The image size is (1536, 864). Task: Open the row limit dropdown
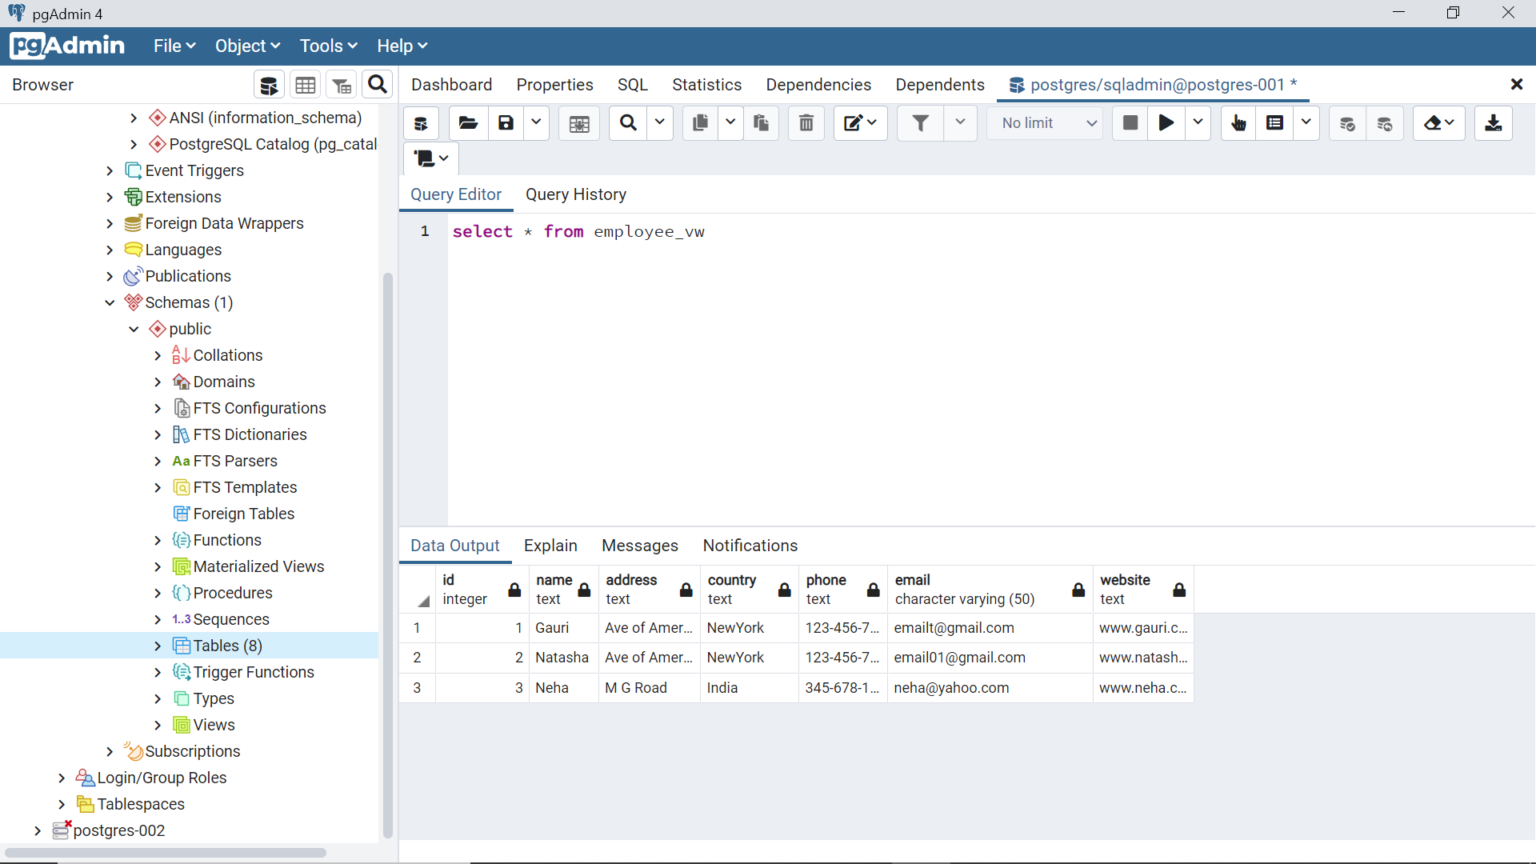1044,122
